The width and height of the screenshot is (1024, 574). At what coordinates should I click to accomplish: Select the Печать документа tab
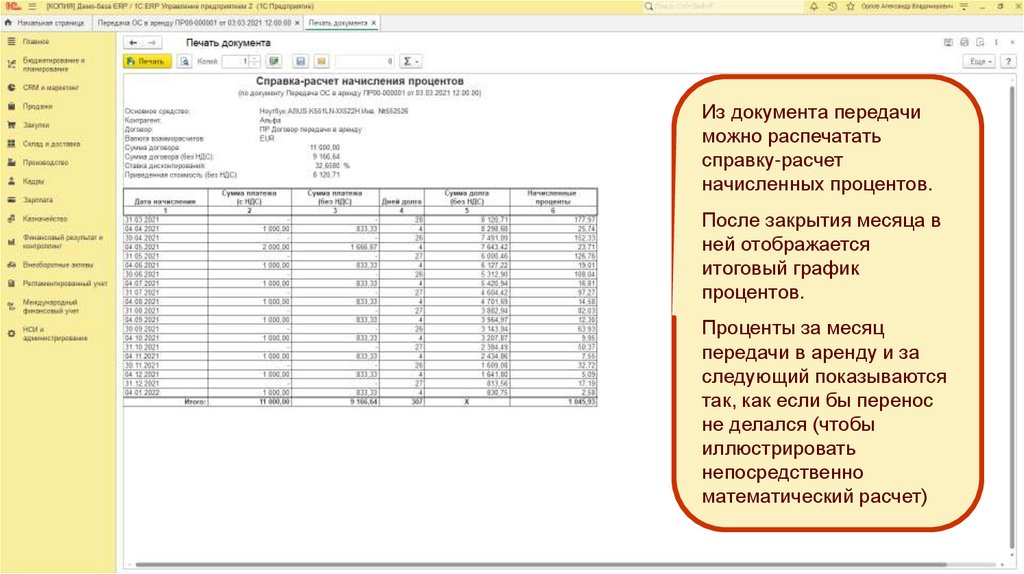[x=338, y=23]
